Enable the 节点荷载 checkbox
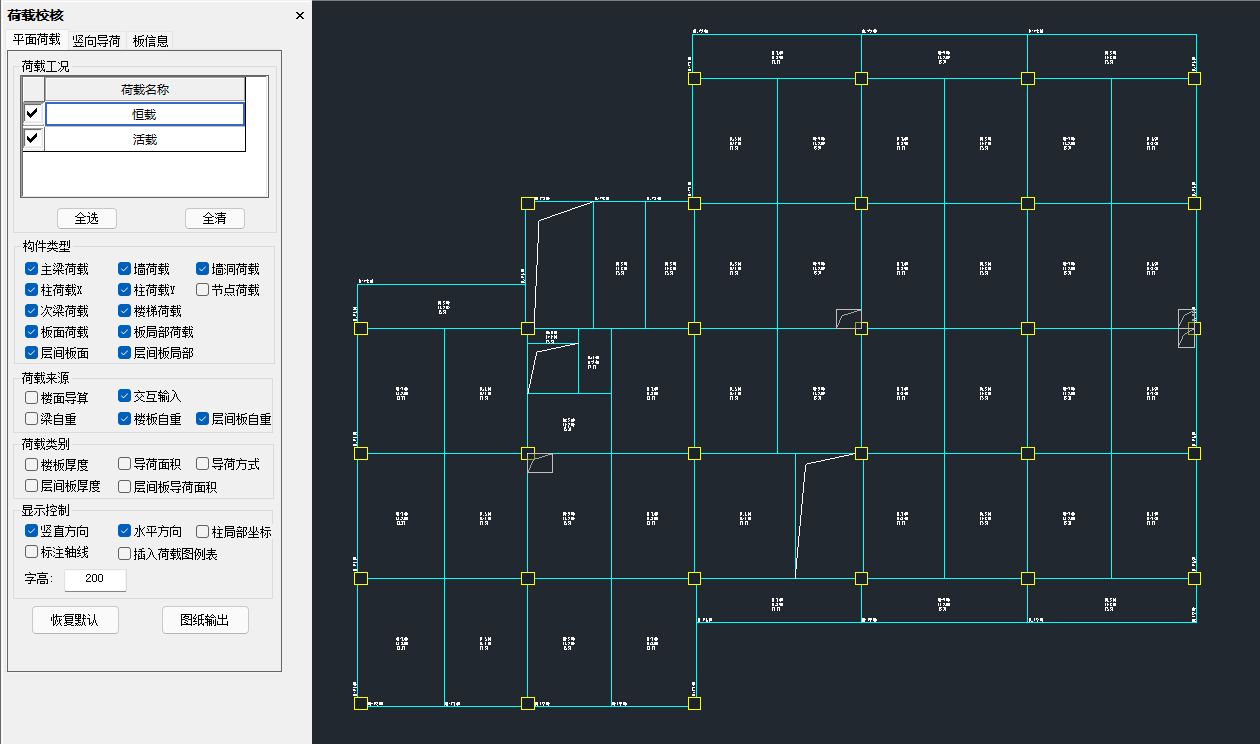The height and width of the screenshot is (744, 1260). coord(203,290)
